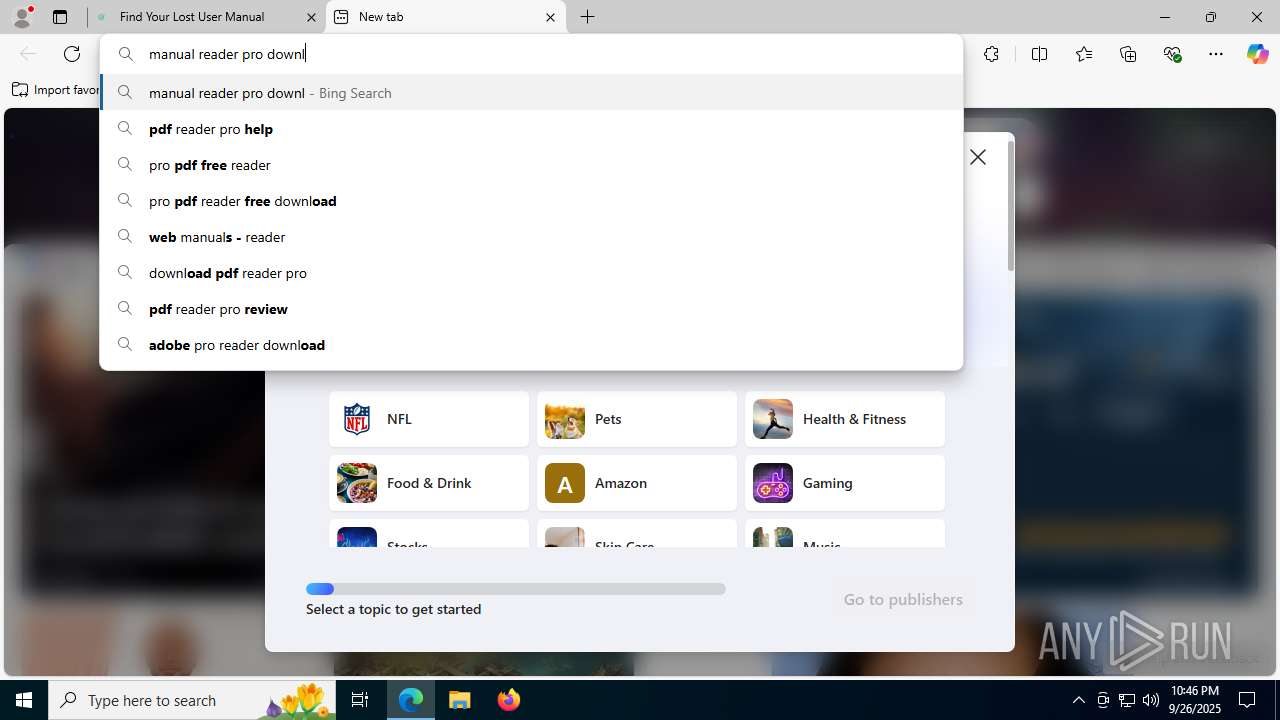Open the notification center icon
1280x720 pixels.
point(1247,700)
